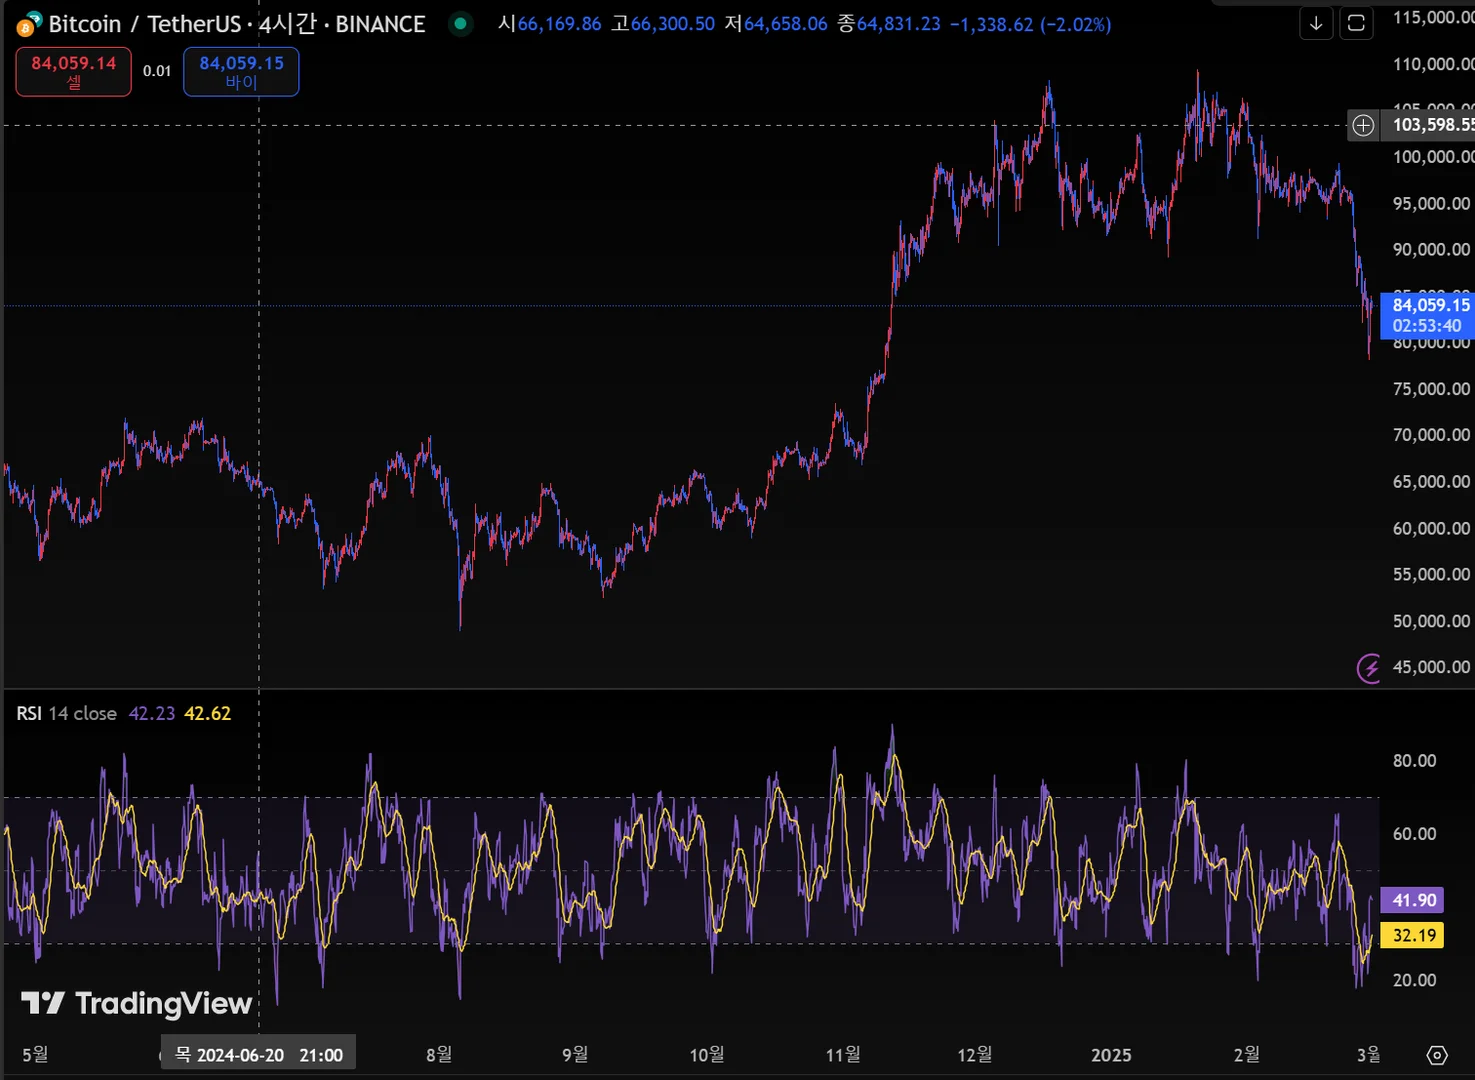The image size is (1475, 1080).
Task: Click the open value 66,169.86
Action: pyautogui.click(x=559, y=24)
